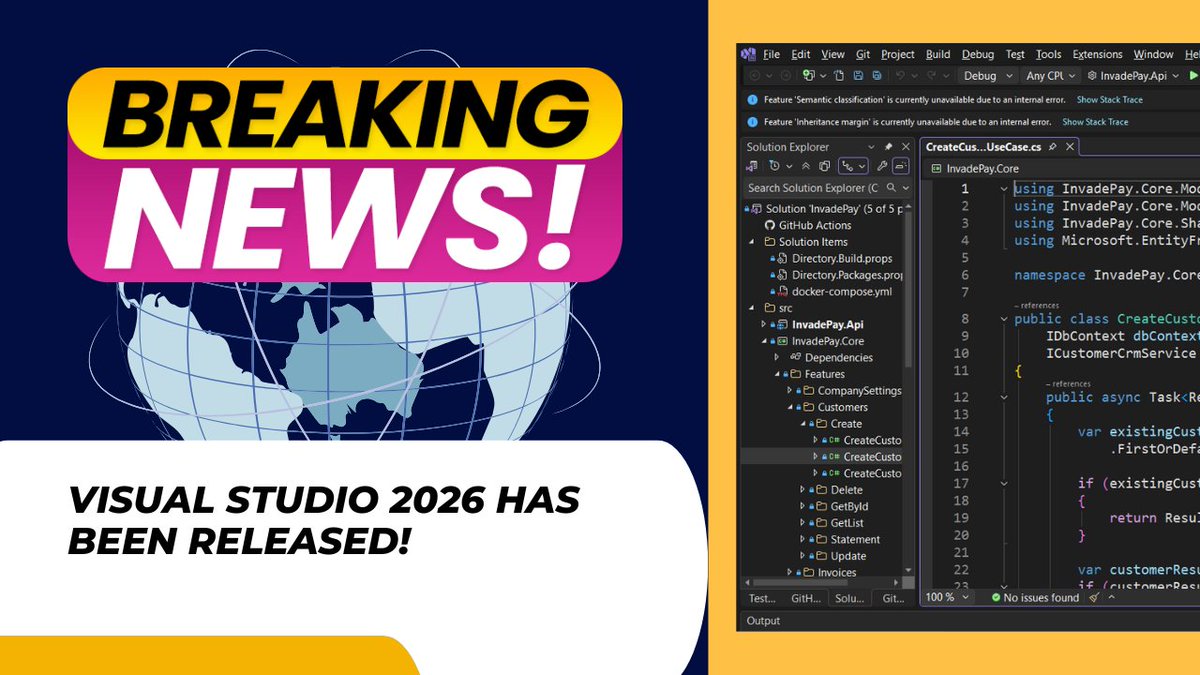Expand the Dependencies node arrow
The height and width of the screenshot is (675, 1200).
[776, 357]
